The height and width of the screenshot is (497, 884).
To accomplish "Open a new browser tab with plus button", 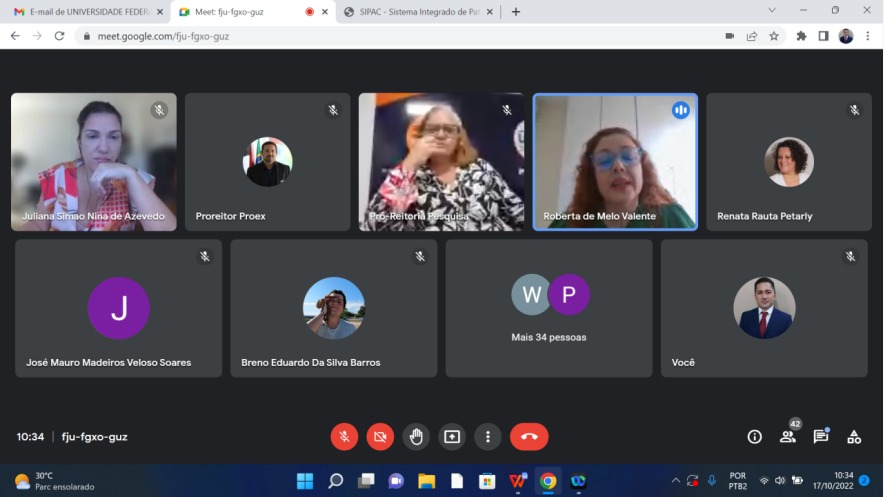I will click(x=516, y=12).
